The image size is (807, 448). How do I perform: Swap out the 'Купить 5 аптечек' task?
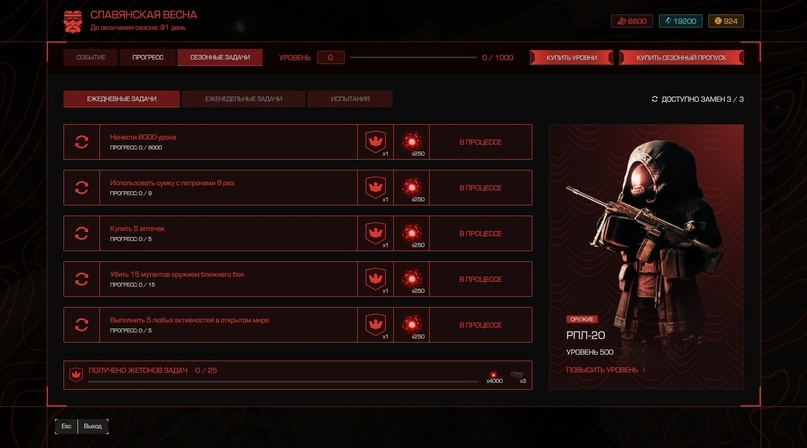[x=81, y=233]
